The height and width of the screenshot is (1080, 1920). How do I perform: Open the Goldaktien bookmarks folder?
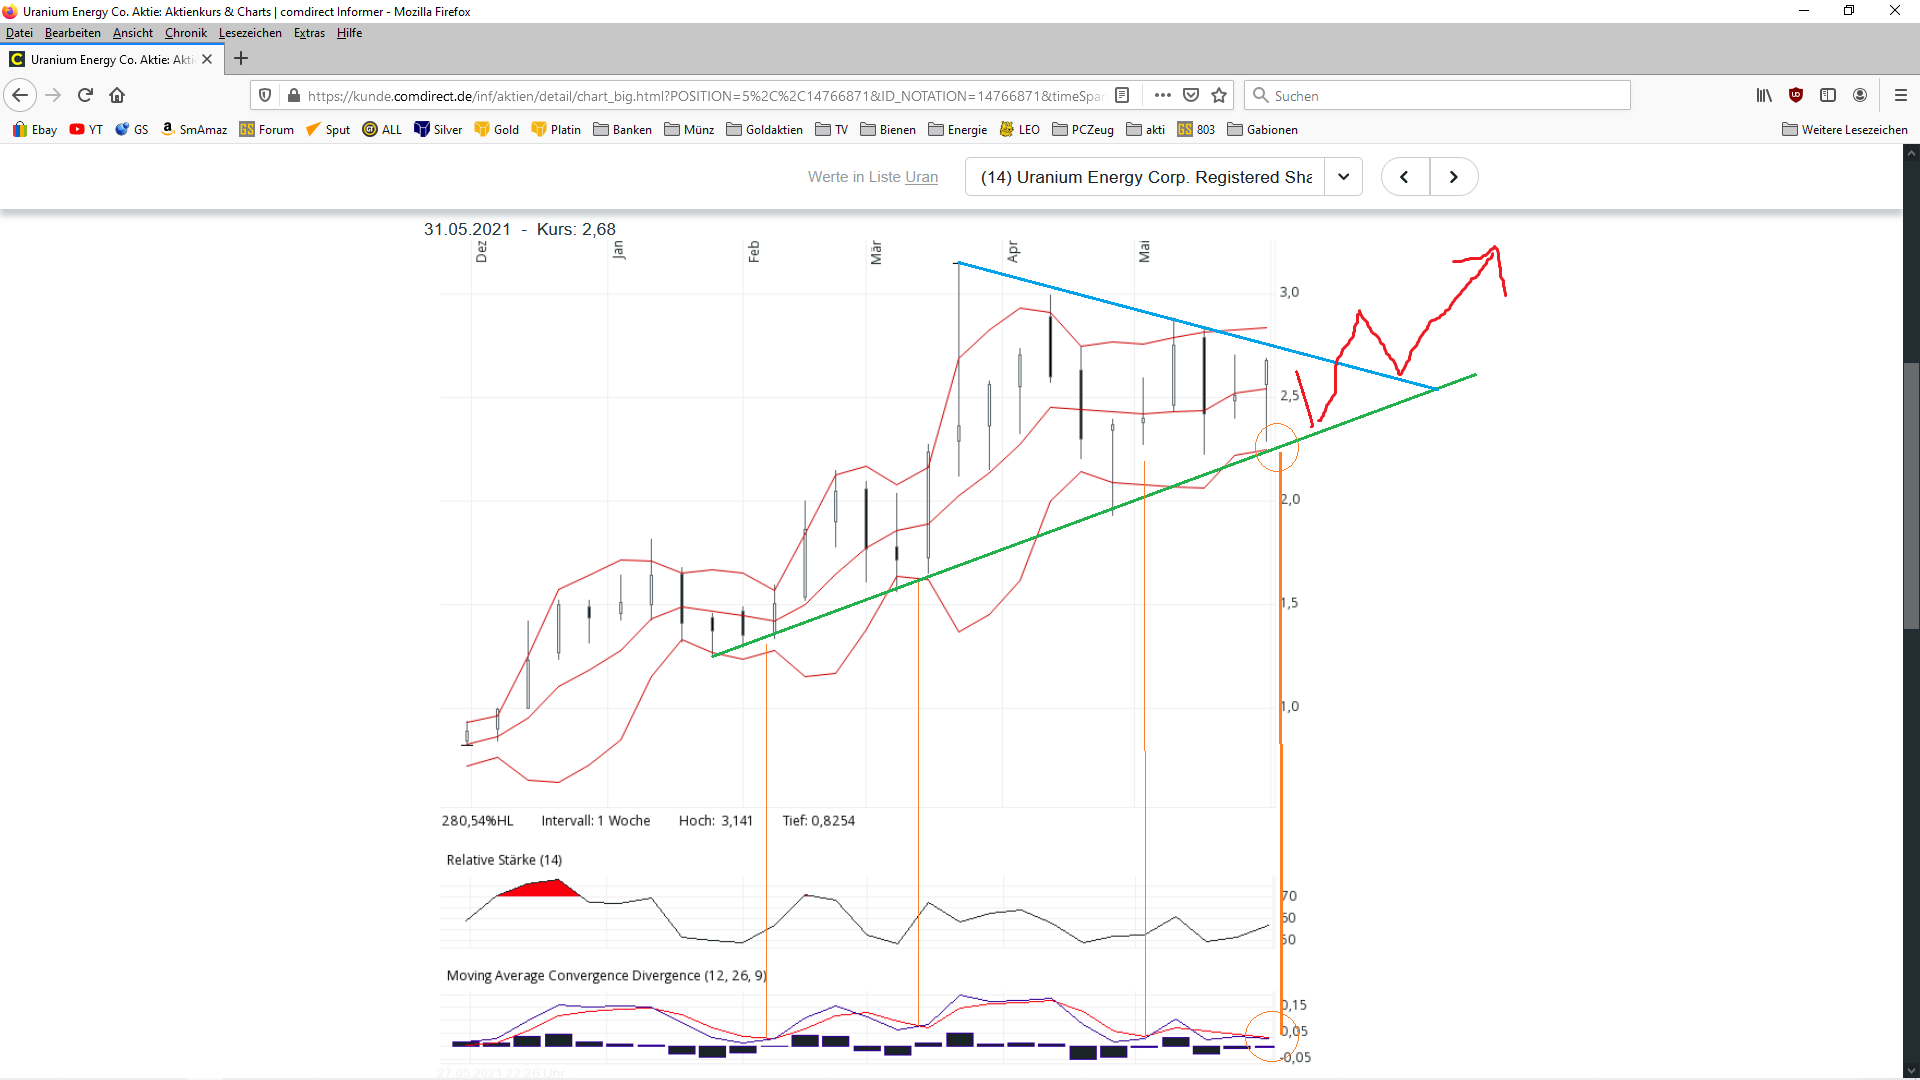click(x=764, y=129)
